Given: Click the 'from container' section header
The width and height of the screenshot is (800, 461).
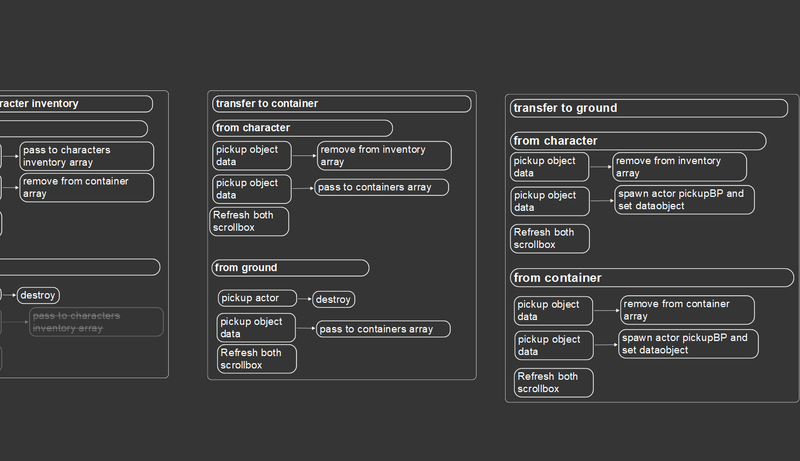Looking at the screenshot, I should (x=652, y=278).
